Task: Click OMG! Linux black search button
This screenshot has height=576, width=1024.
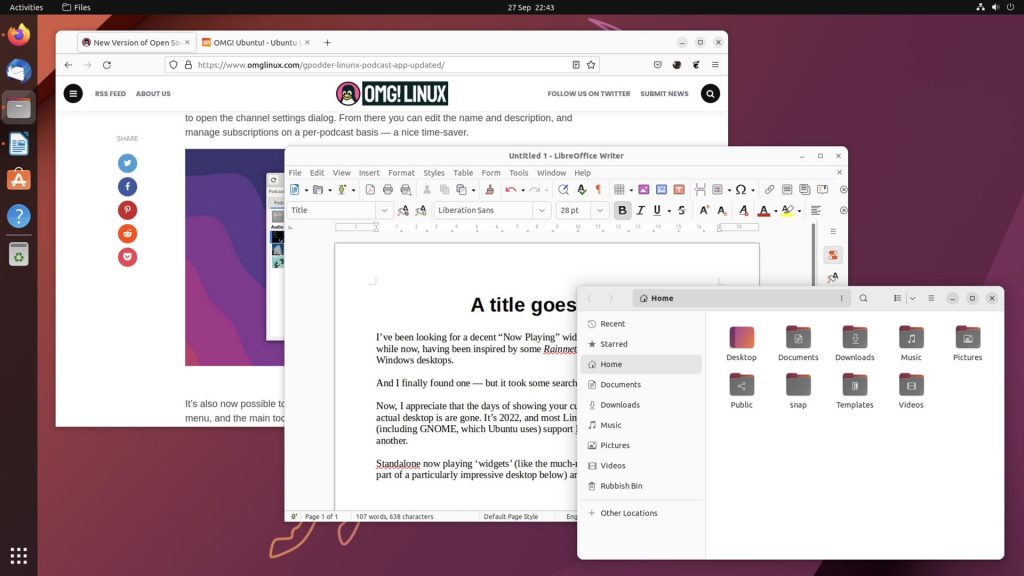Action: coord(710,93)
